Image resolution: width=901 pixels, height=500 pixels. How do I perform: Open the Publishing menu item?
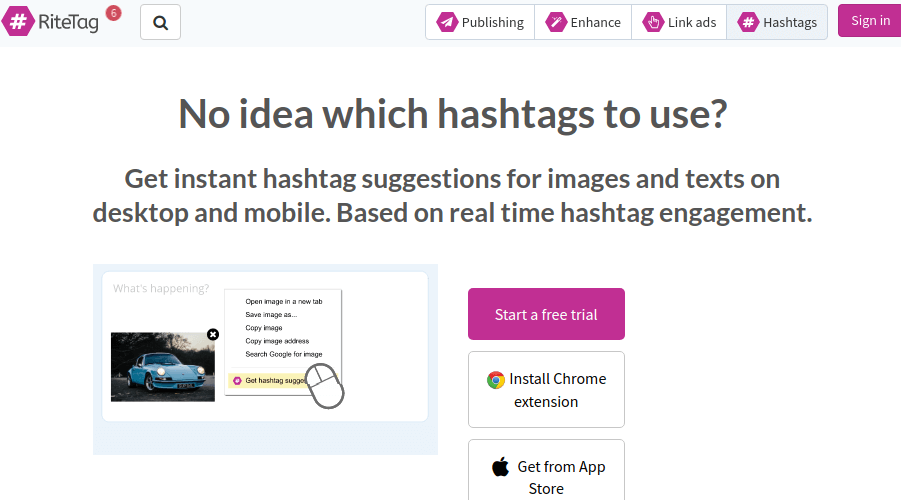[x=480, y=22]
